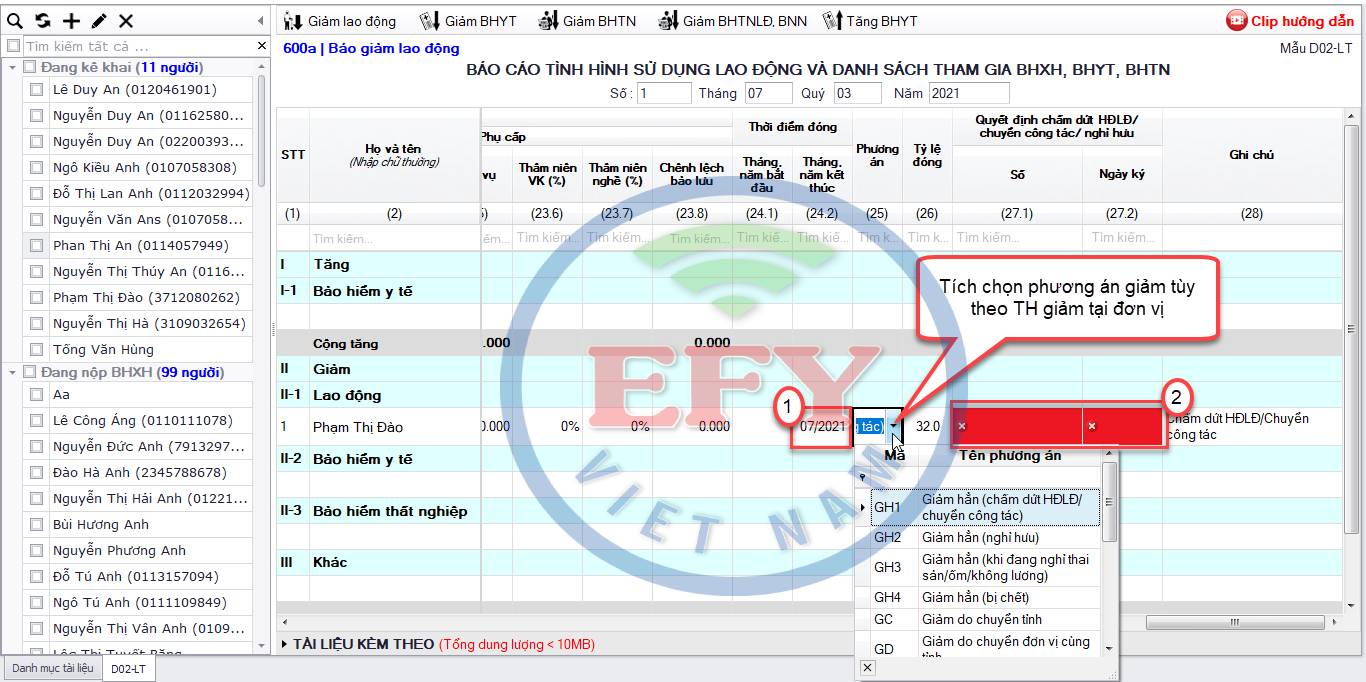Select GH1 Giảm hẳn chấm dứt HĐLĐ
The image size is (1366, 682).
click(986, 507)
